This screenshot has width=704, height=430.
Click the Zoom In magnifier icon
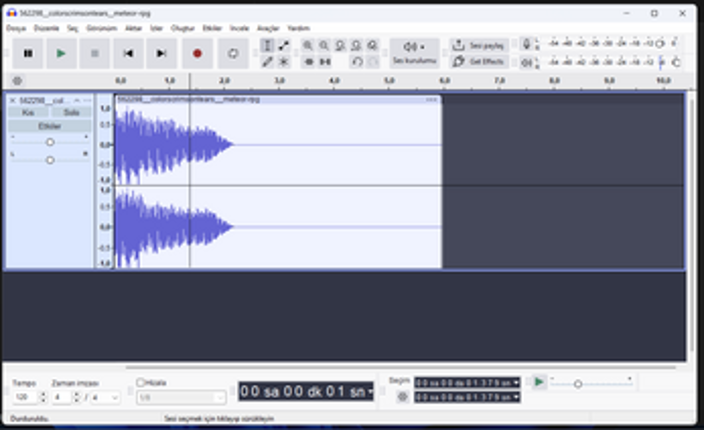click(x=308, y=46)
